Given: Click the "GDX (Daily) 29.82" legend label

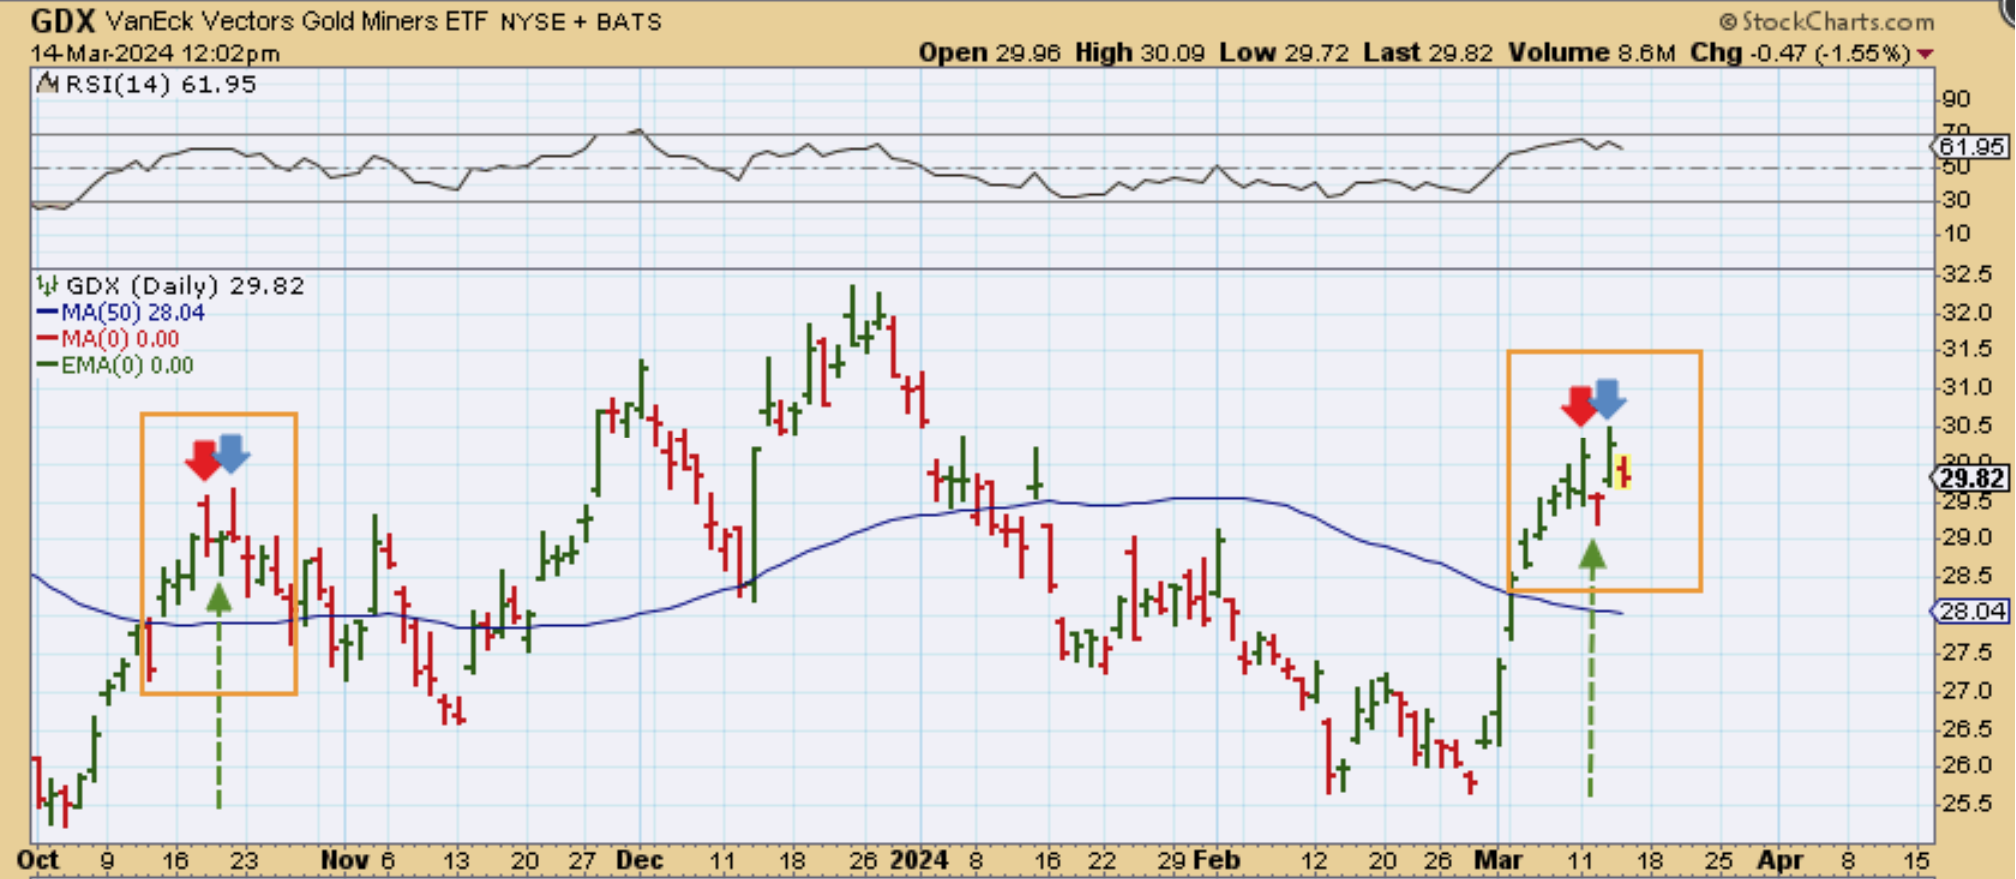Looking at the screenshot, I should (185, 286).
